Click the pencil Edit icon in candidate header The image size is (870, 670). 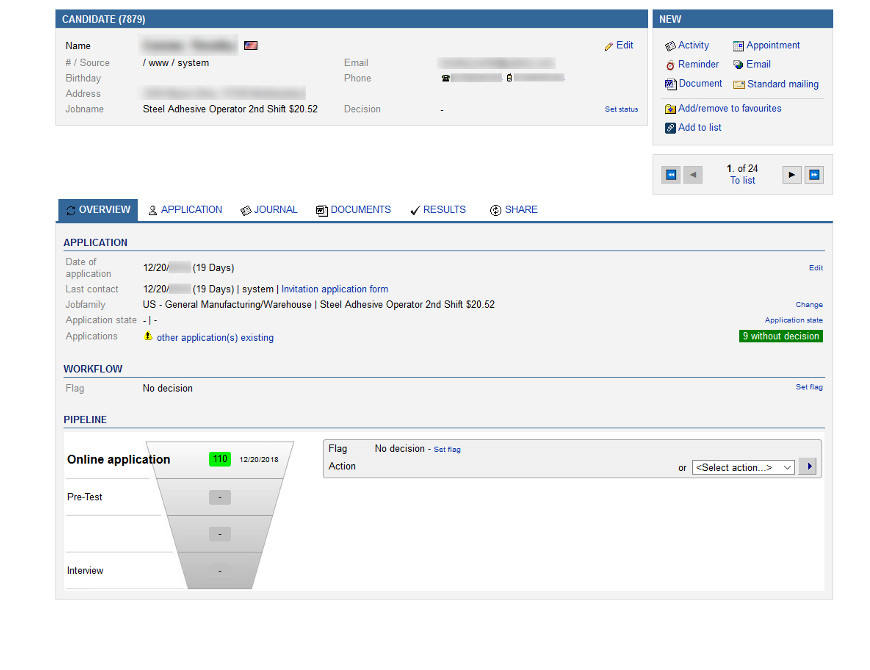click(609, 46)
